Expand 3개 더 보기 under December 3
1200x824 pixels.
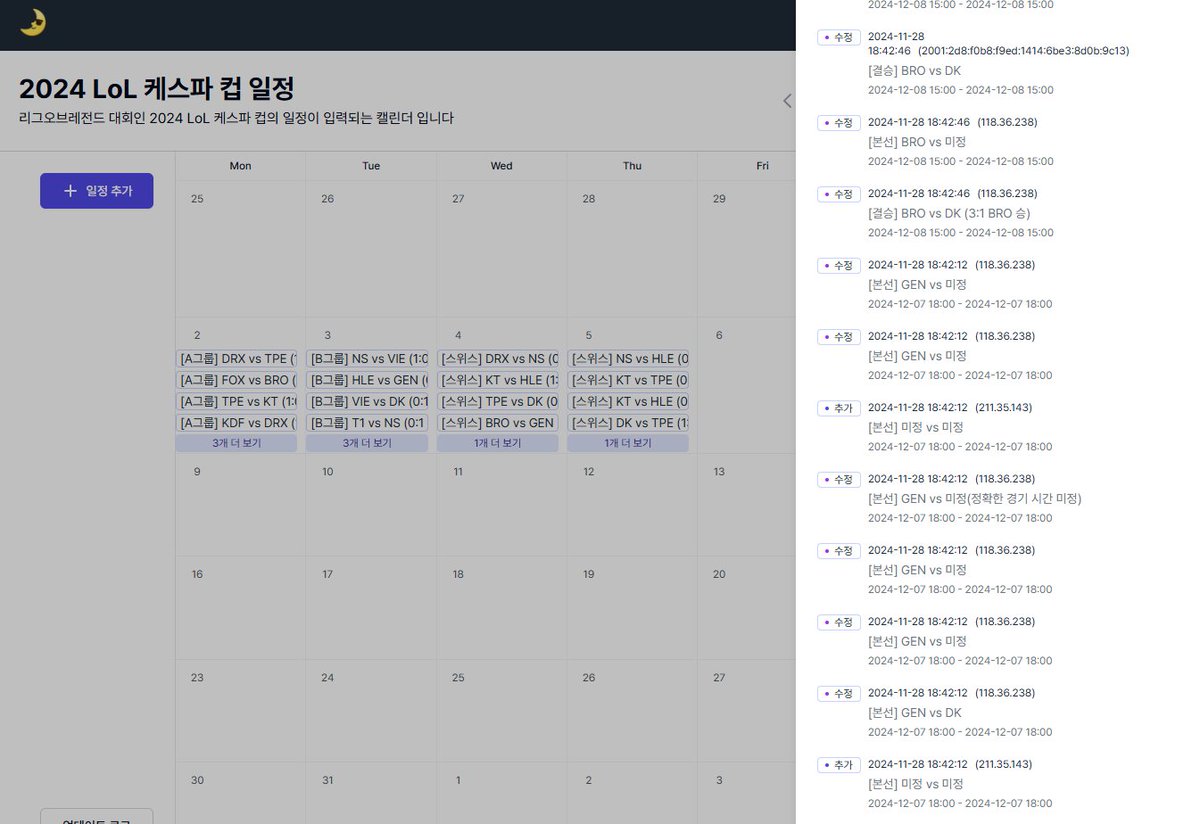click(367, 443)
